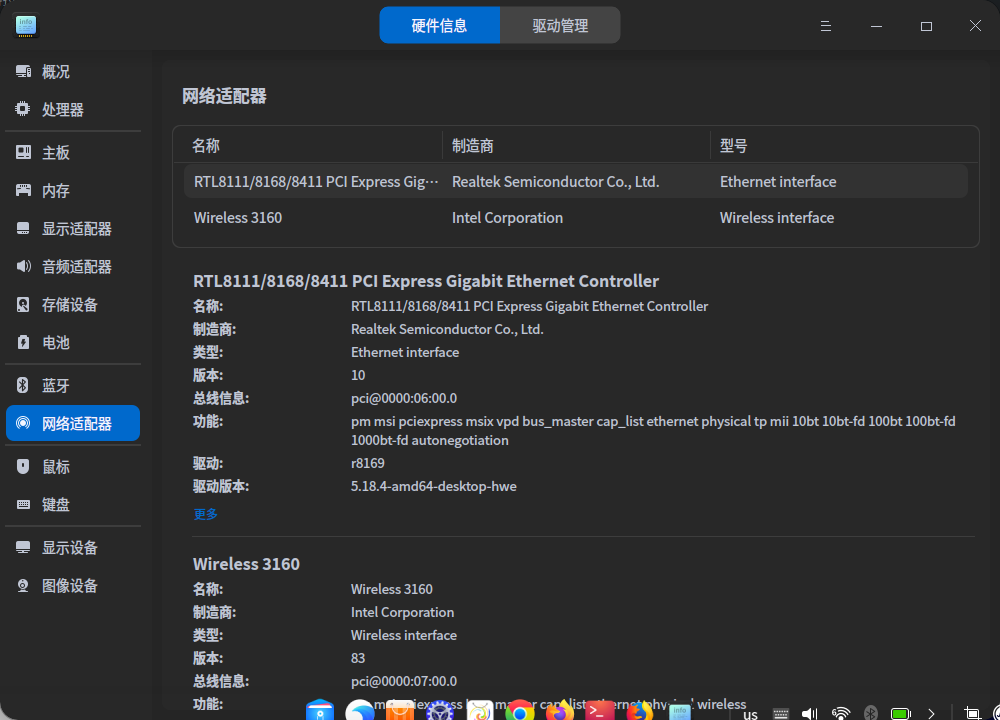Launch Chrome from the dock
Viewport: 1000px width, 720px height.
(519, 710)
